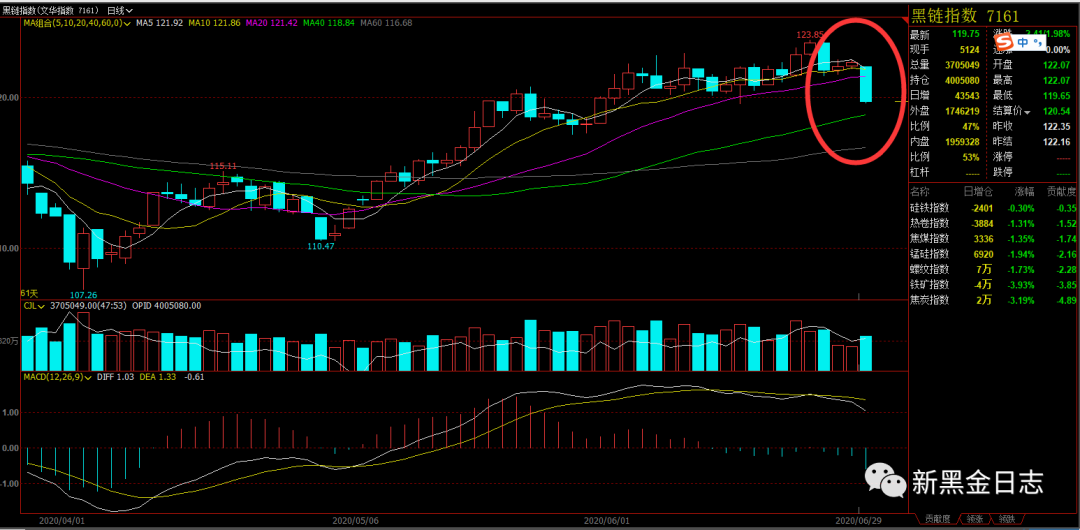Click the 昨结 value 122.16

click(x=1059, y=142)
